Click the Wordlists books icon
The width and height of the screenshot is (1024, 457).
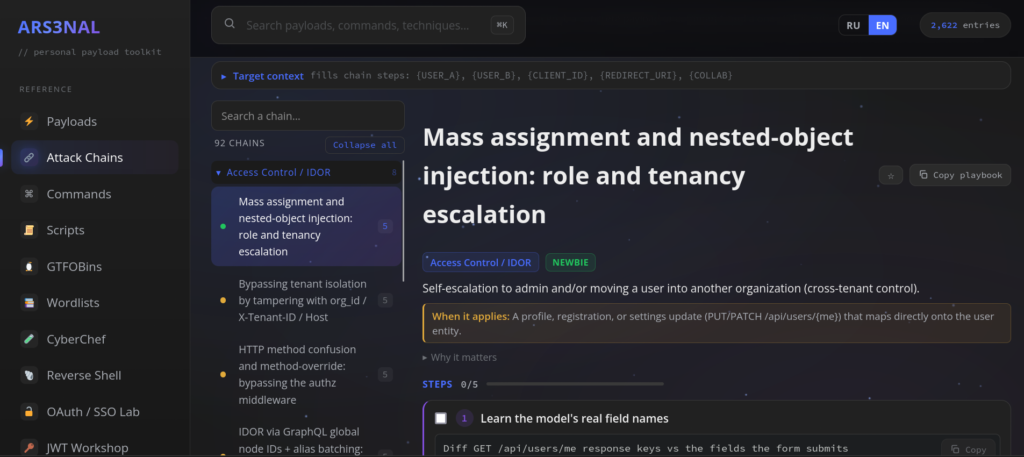point(29,303)
